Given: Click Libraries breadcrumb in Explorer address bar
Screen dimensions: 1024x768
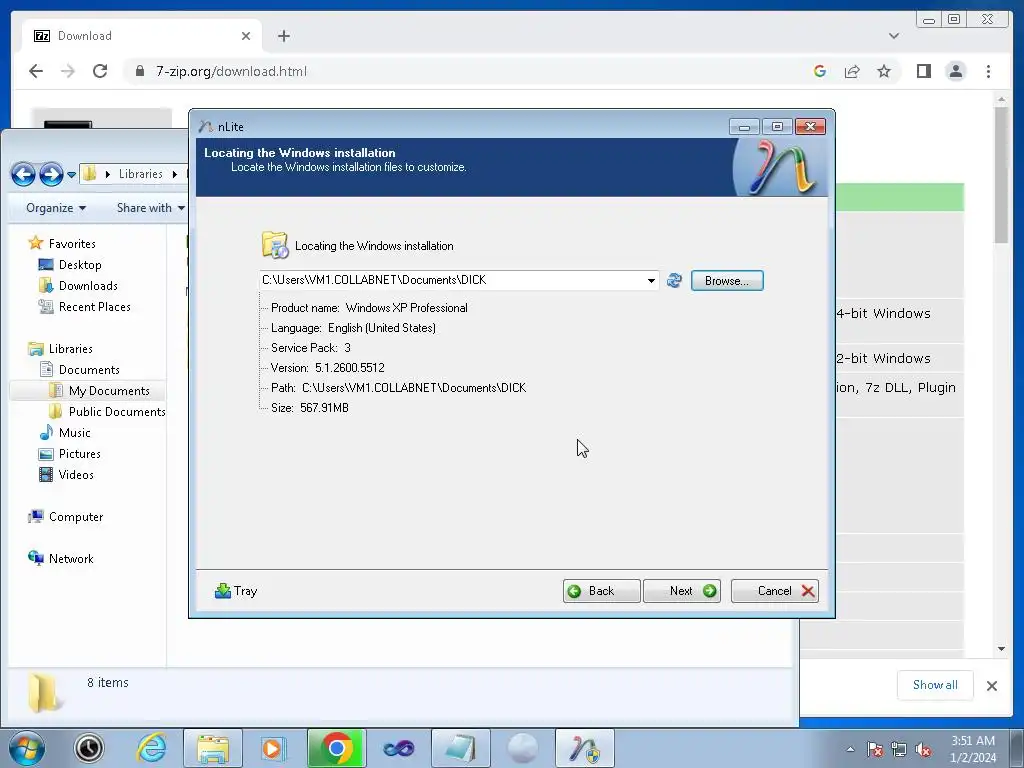Looking at the screenshot, I should pyautogui.click(x=140, y=174).
